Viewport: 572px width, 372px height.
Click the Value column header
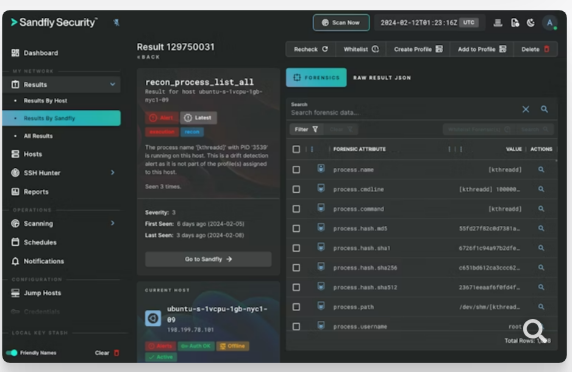514,149
